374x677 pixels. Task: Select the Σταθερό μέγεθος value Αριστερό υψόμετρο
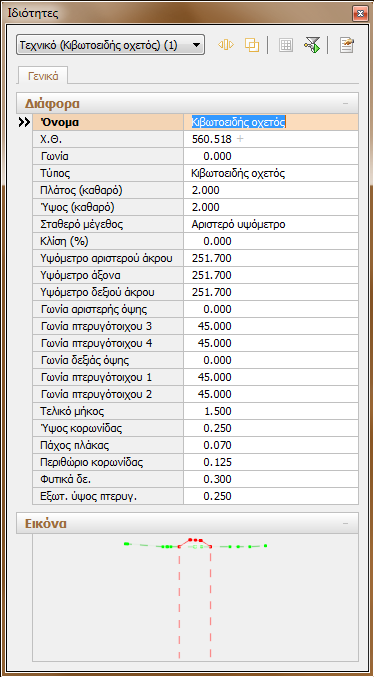point(271,225)
